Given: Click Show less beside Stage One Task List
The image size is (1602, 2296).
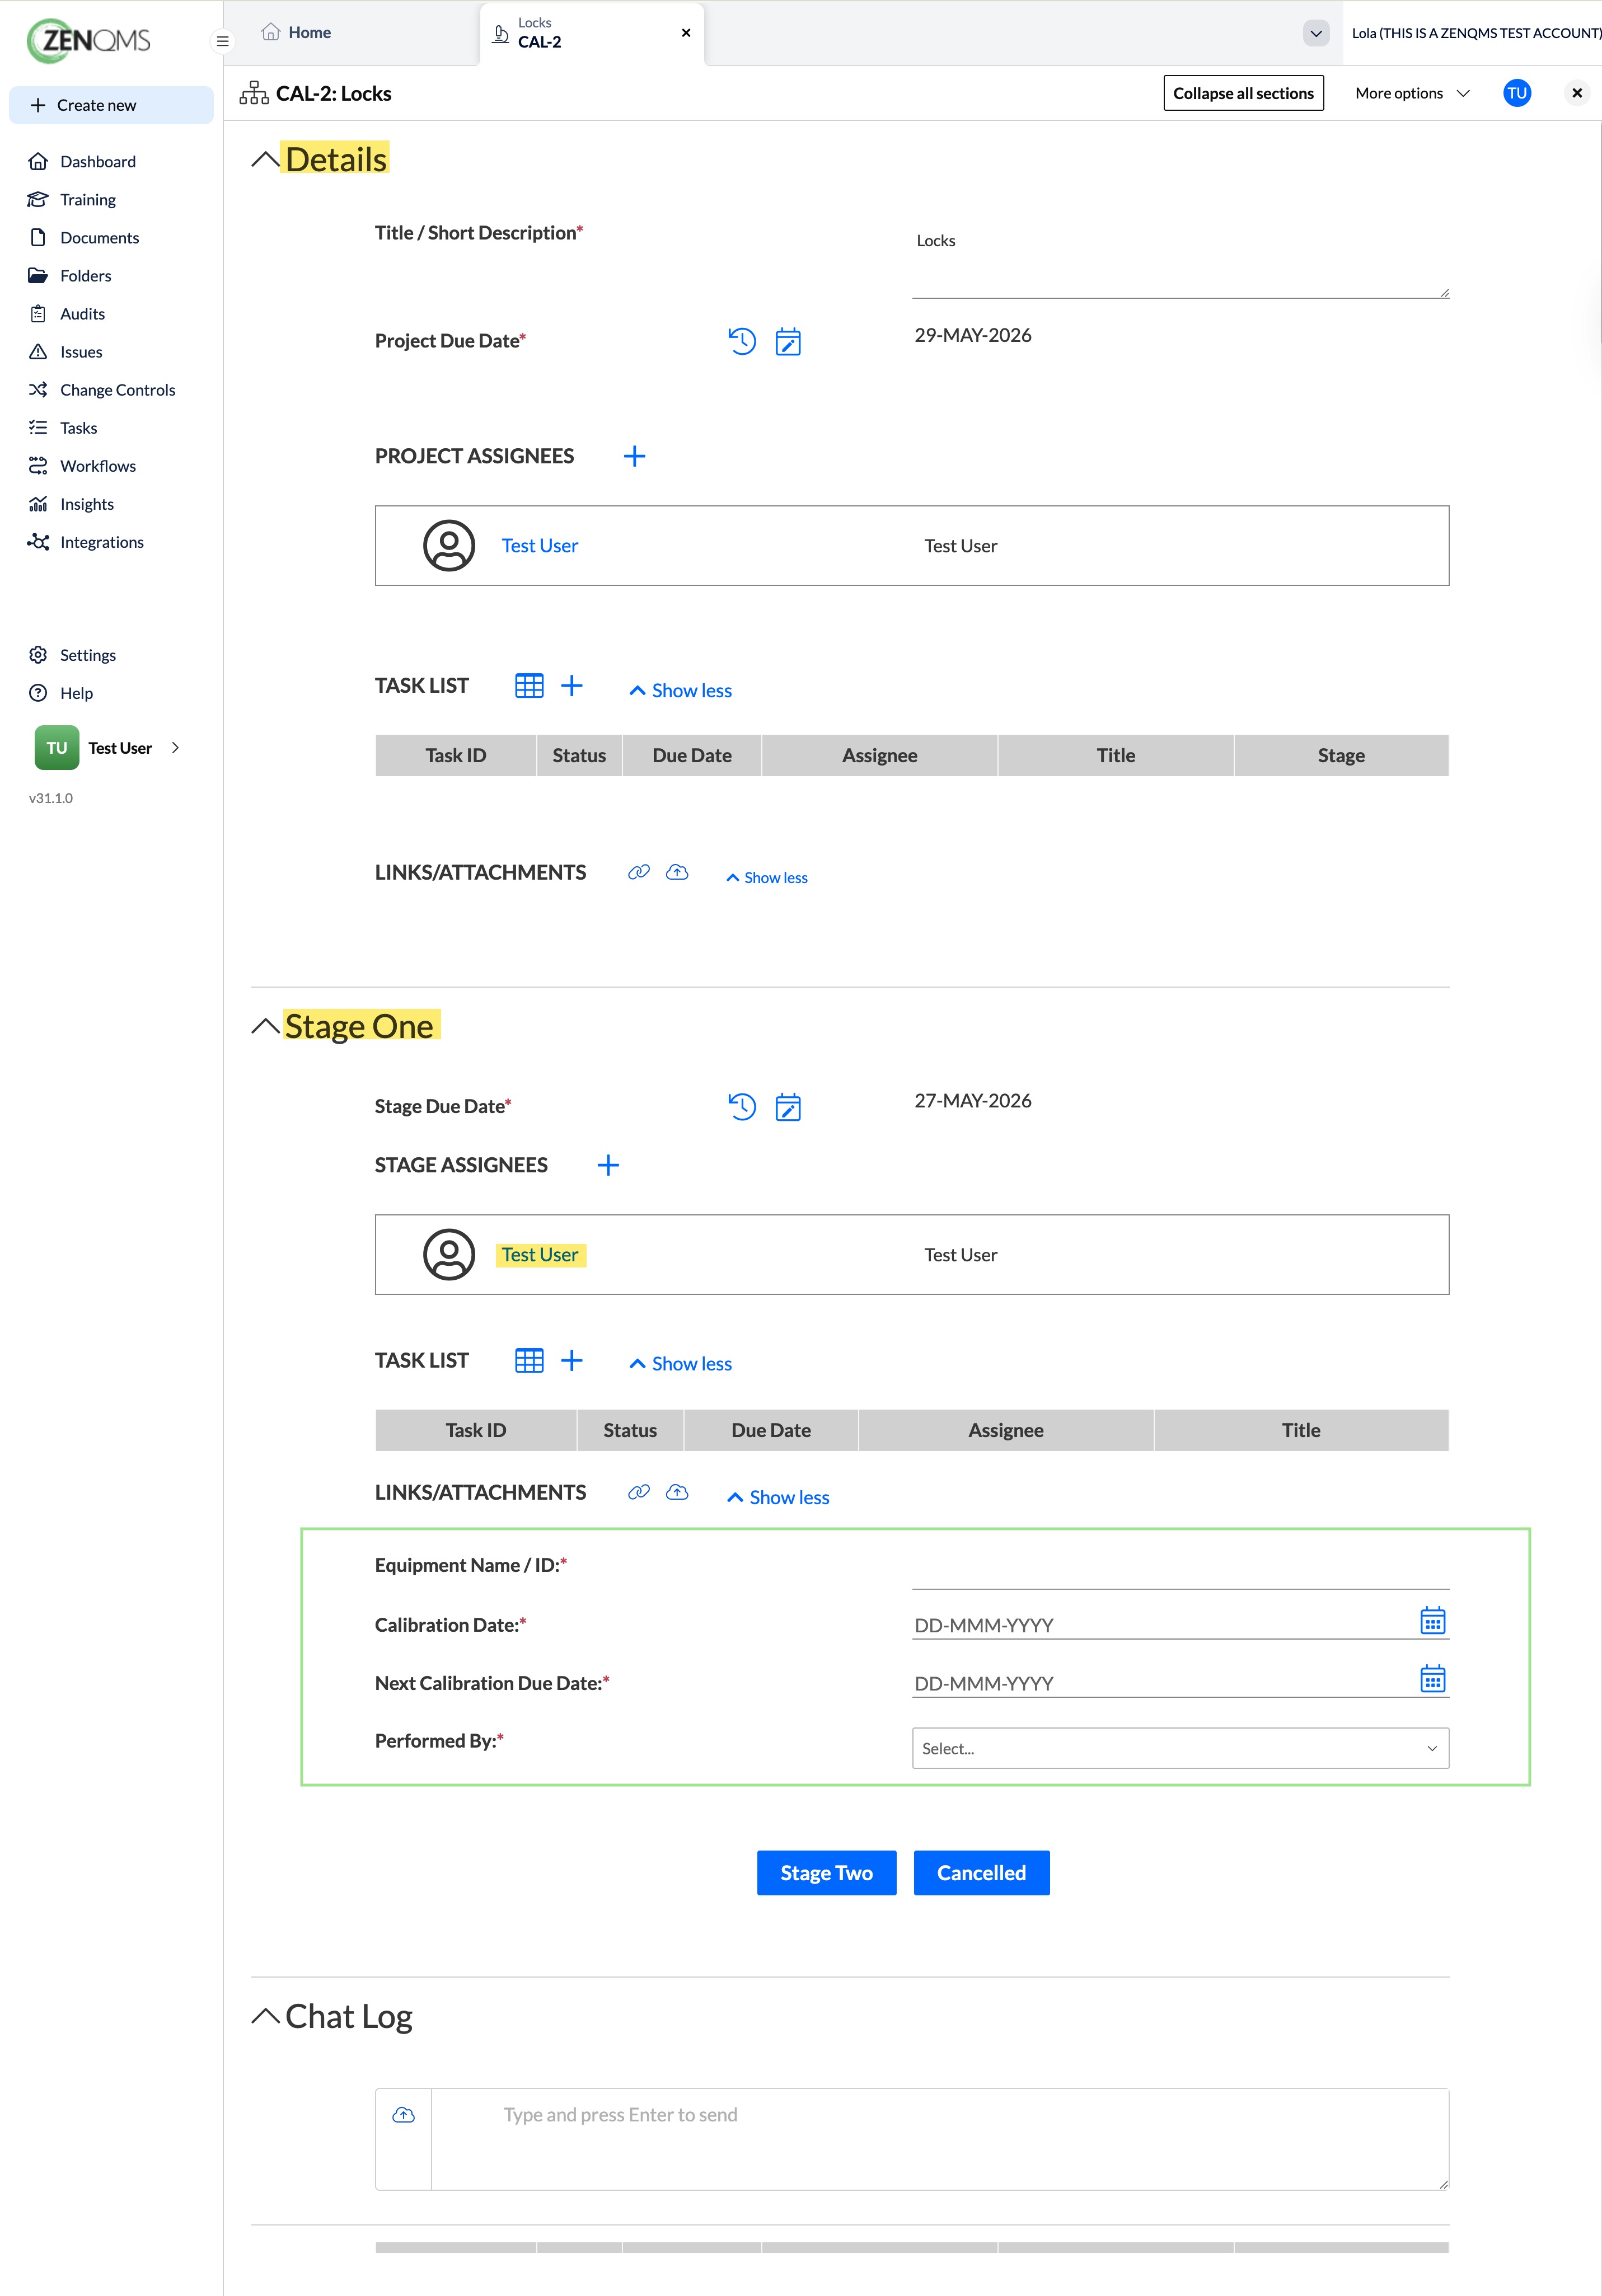Looking at the screenshot, I should (681, 1363).
